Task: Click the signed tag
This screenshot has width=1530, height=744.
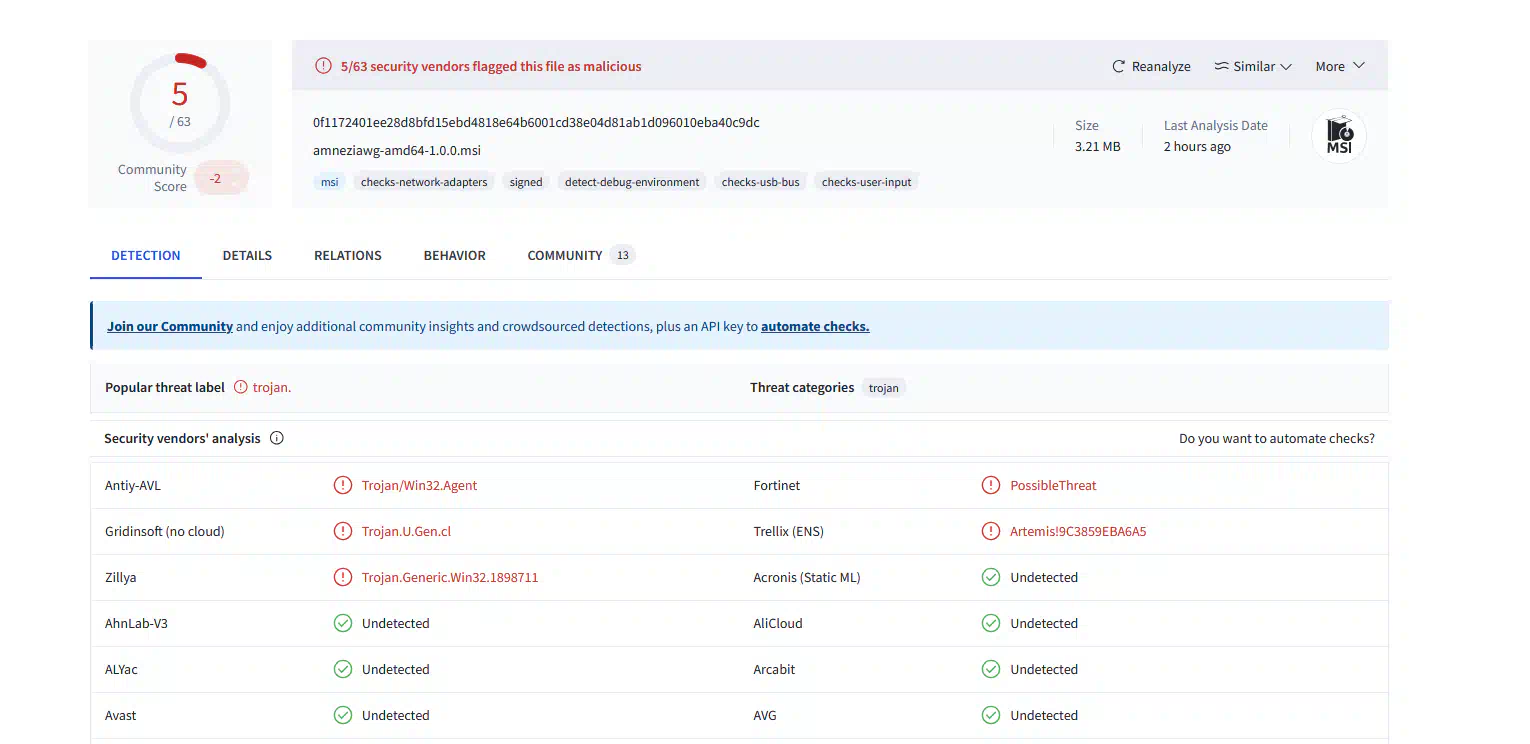Action: [526, 182]
